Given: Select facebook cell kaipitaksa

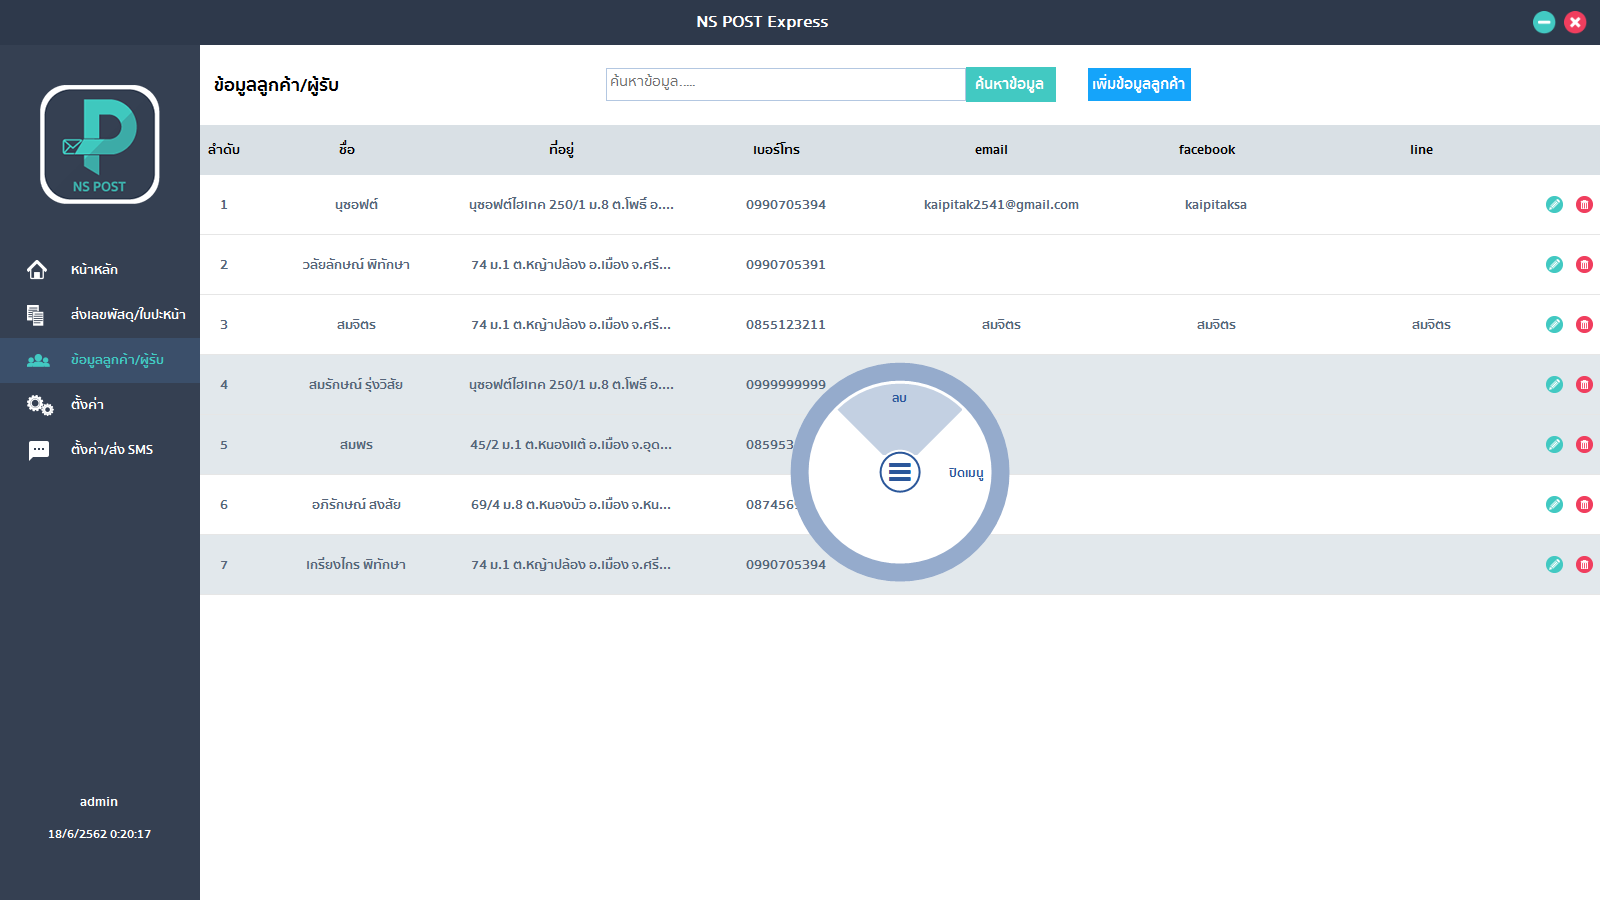Looking at the screenshot, I should 1216,204.
